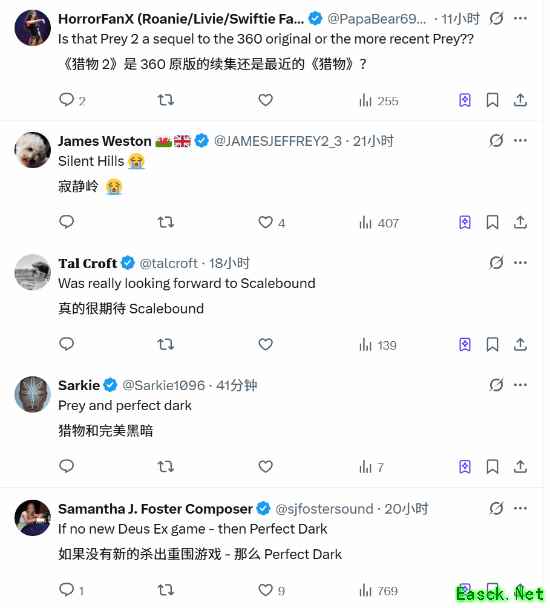This screenshot has height=608, width=550.
Task: Click purple bookmark-folder icon on Sarkie's tweet
Action: [x=465, y=466]
